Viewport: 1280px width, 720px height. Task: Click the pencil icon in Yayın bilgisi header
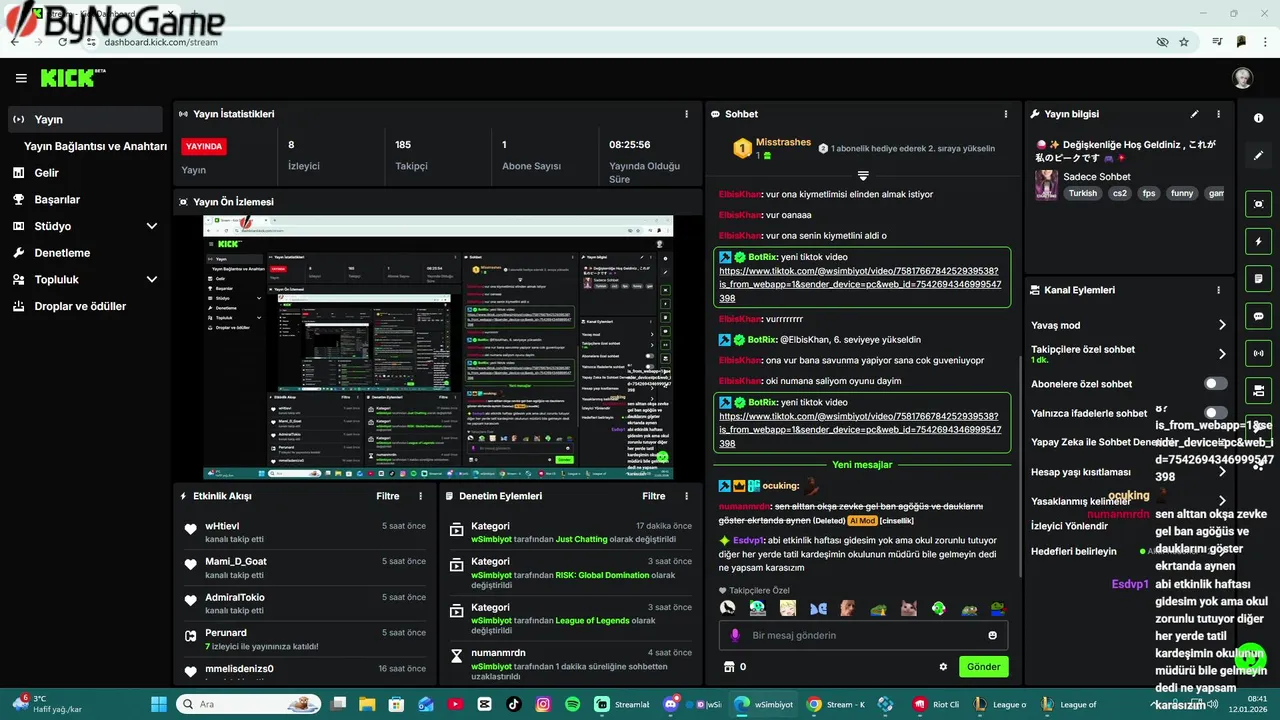[1194, 114]
